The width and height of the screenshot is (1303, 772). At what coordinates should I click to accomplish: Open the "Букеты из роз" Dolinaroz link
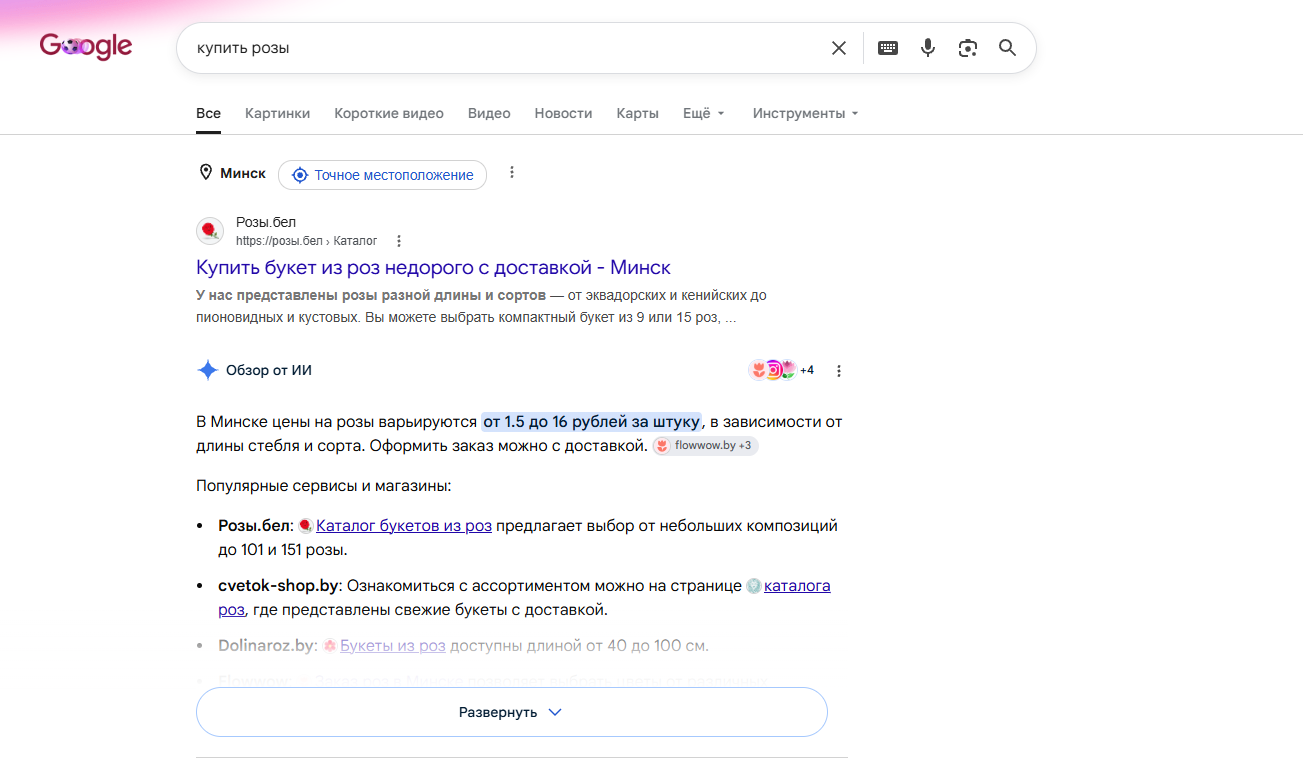point(392,646)
